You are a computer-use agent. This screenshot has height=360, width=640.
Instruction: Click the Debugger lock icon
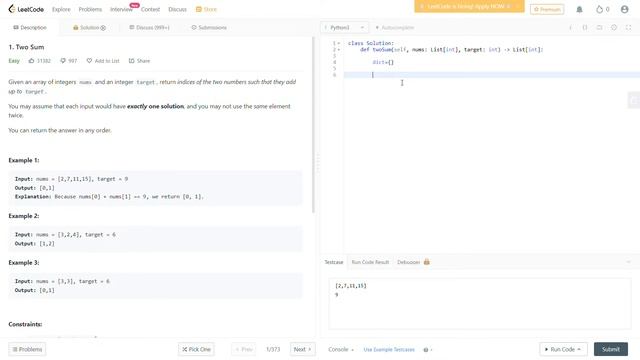(x=427, y=262)
